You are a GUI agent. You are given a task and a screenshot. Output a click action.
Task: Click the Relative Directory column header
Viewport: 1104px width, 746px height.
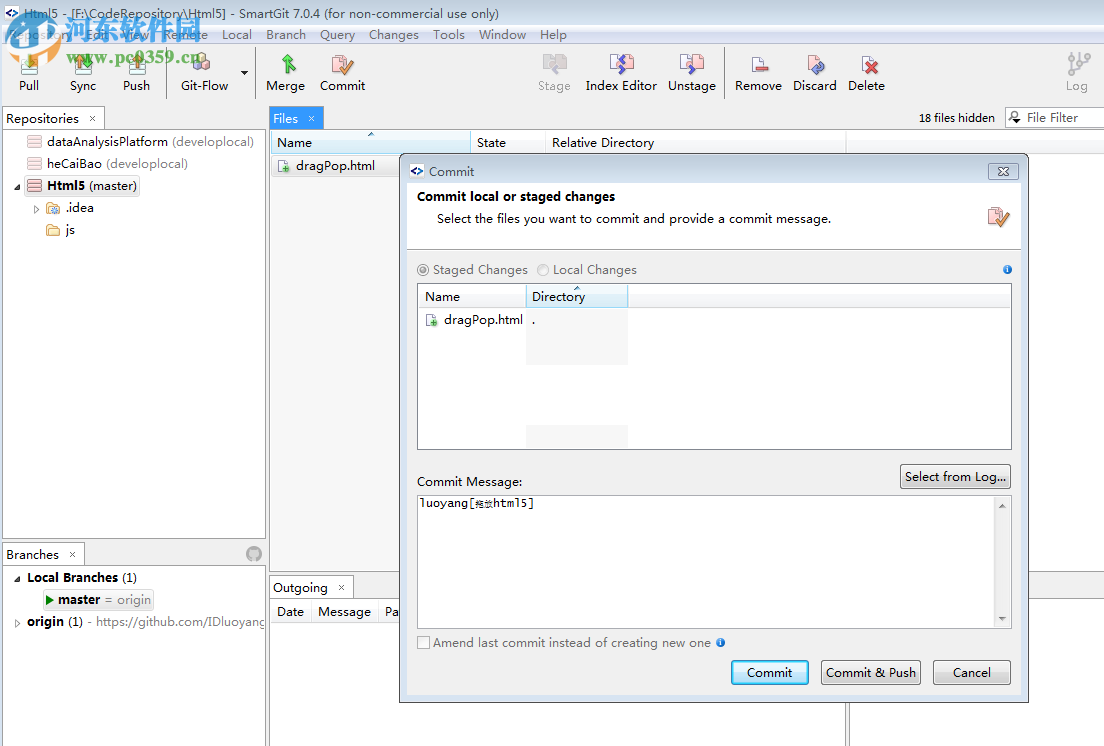tap(696, 142)
